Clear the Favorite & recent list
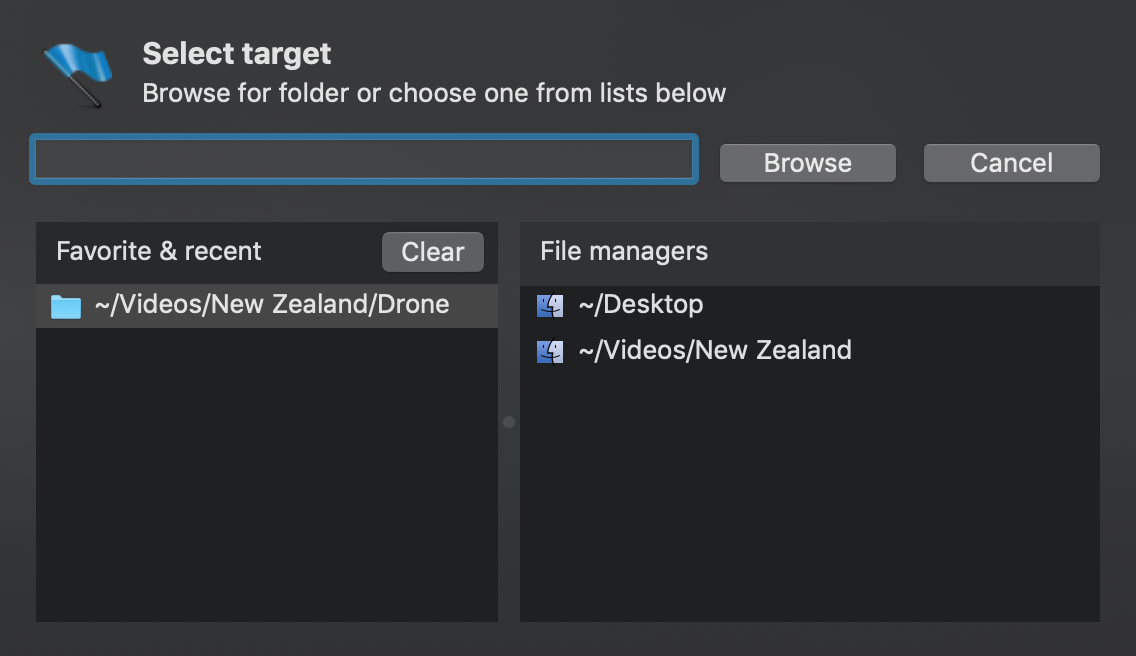 tap(432, 252)
